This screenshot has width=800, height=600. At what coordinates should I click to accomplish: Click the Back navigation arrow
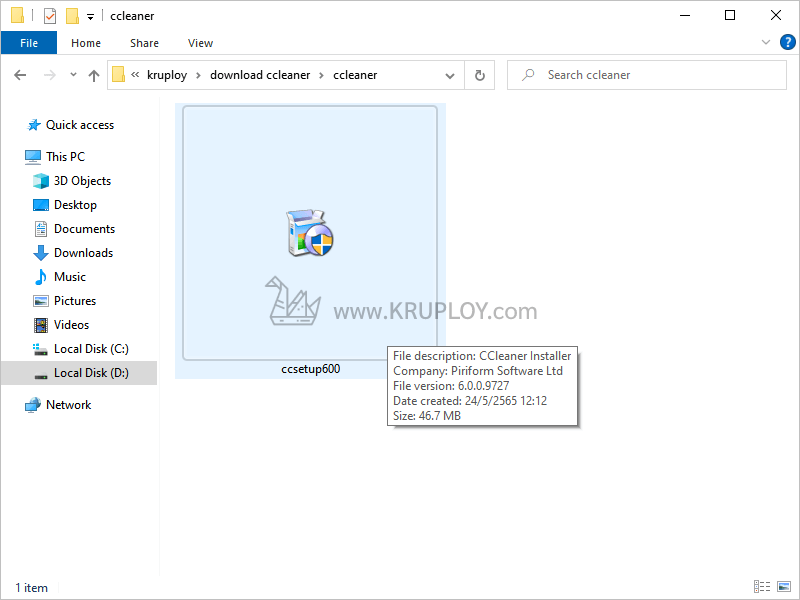pyautogui.click(x=20, y=76)
